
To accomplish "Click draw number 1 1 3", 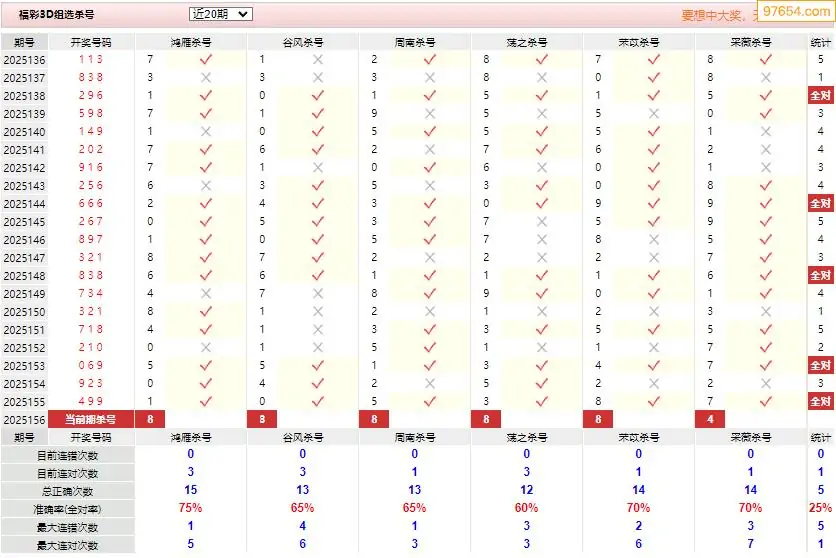I will click(x=91, y=59).
